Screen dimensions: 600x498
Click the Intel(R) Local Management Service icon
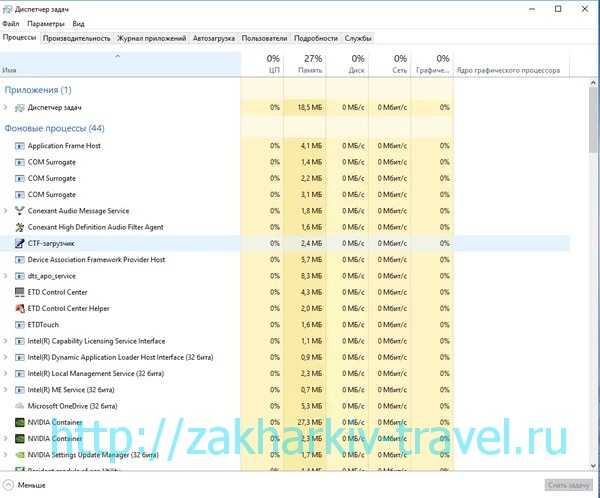[x=20, y=374]
